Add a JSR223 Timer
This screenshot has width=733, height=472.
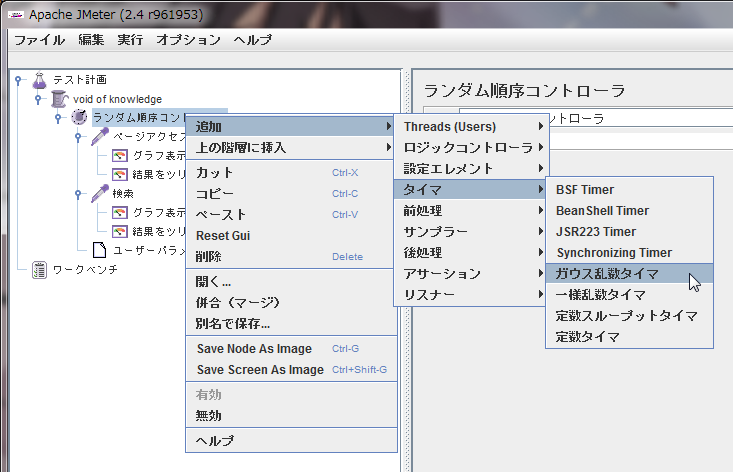(629, 232)
